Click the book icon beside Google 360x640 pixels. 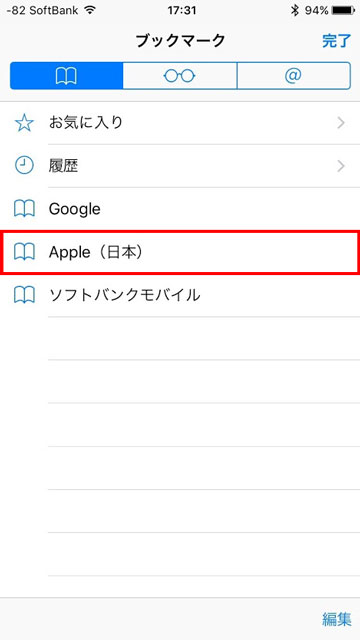click(x=24, y=209)
